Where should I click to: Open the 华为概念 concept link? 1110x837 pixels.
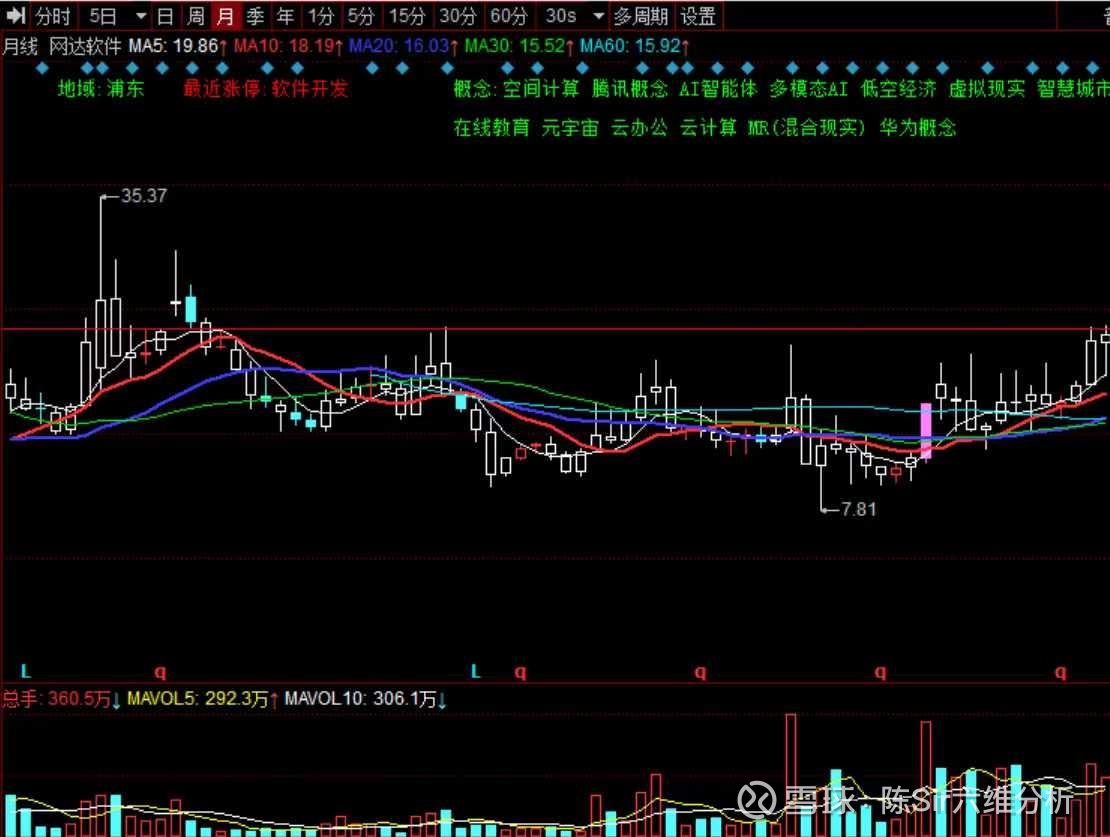(x=917, y=127)
